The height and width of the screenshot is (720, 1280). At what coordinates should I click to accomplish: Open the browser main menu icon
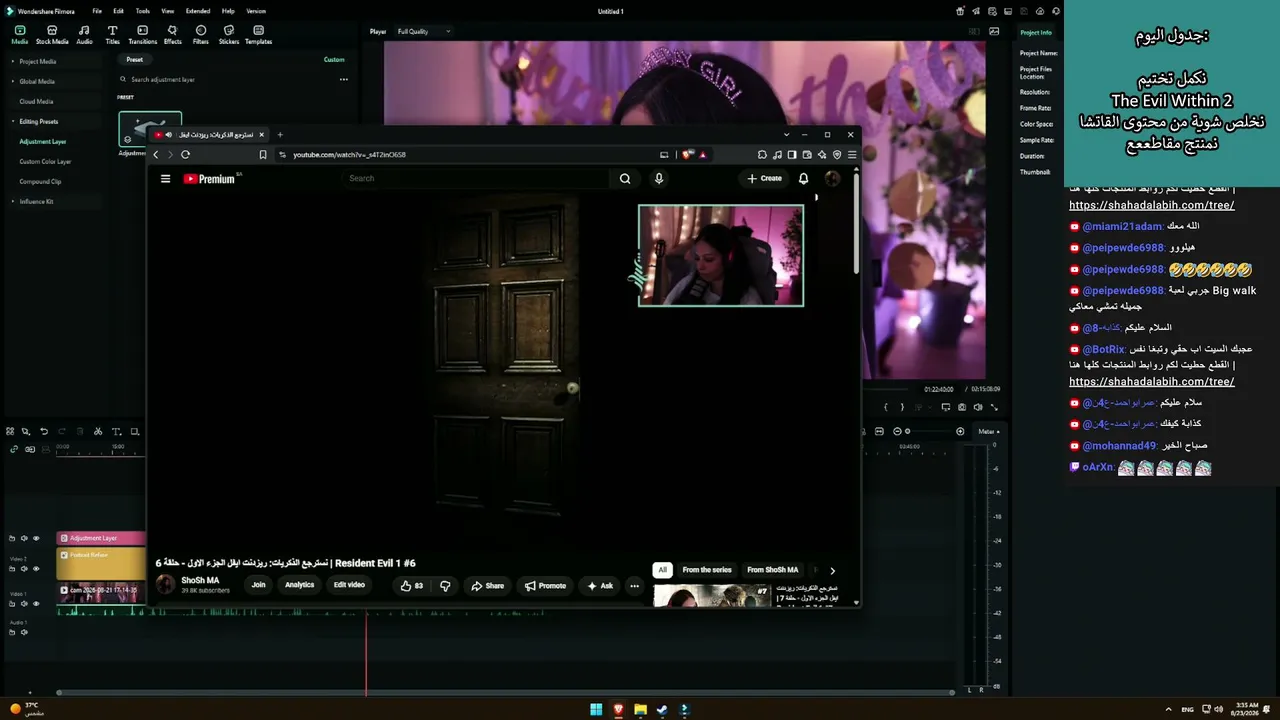coord(852,155)
